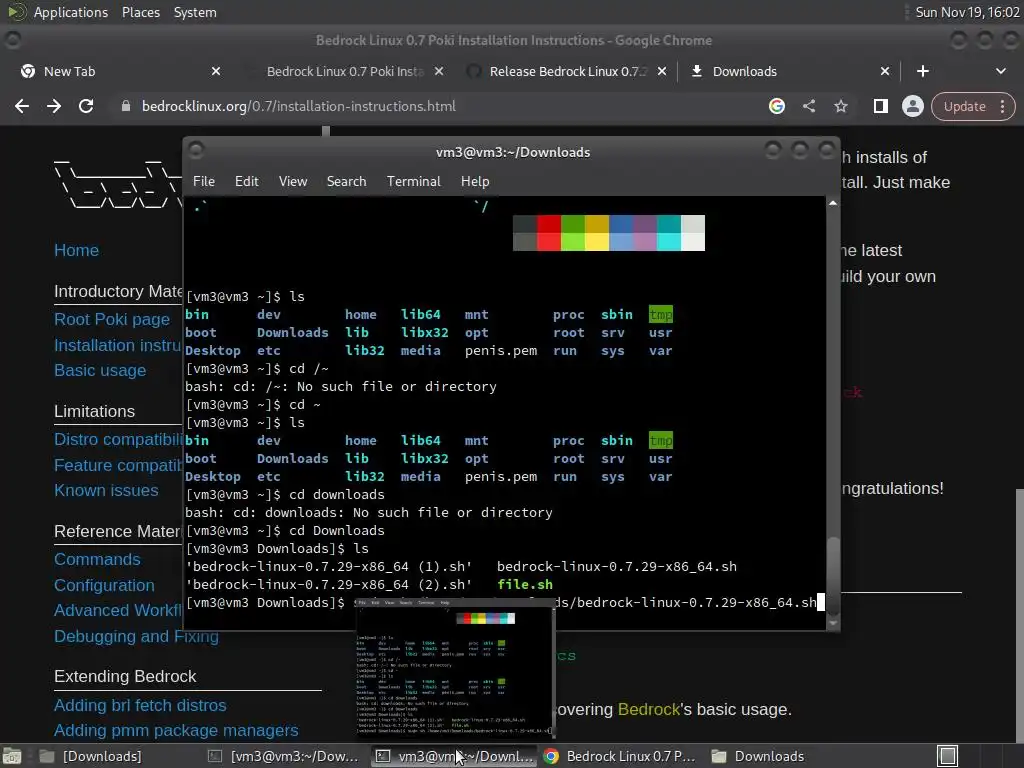Click penis.pem in last ls output
Viewport: 1024px width, 768px height.
click(501, 477)
